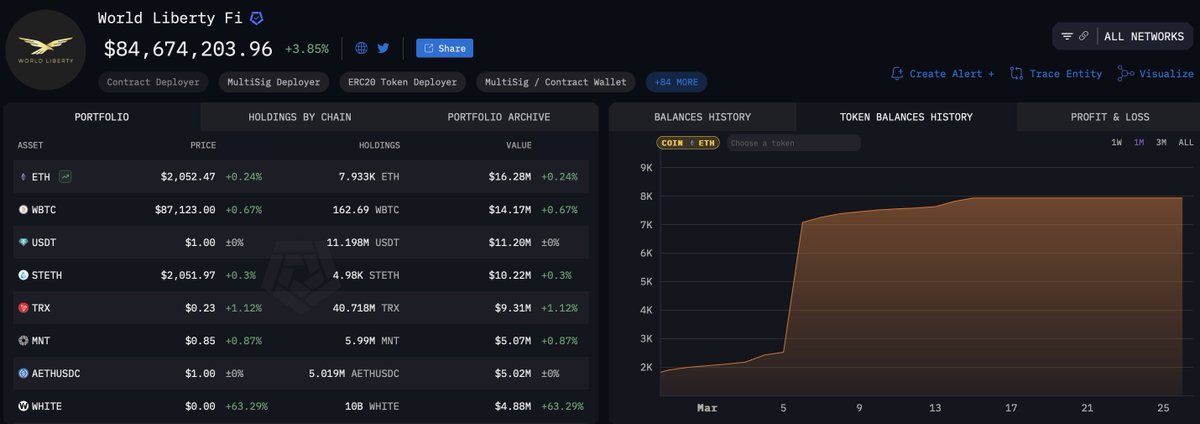Click the holdings 5.99M MNT
1200x424 pixels.
372,341
